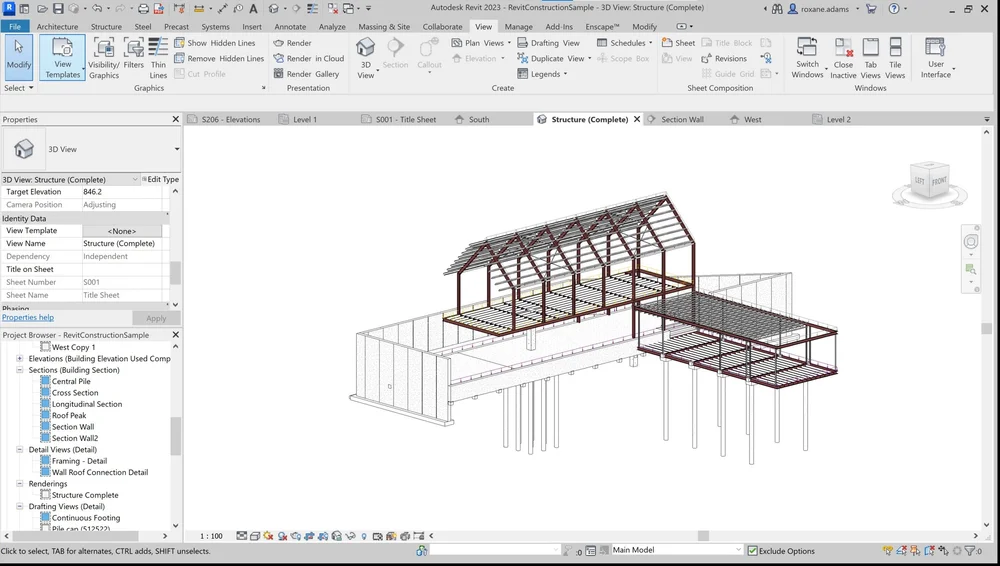Switch to the Annotate ribbon tab
This screenshot has width=1000, height=566.
click(290, 27)
